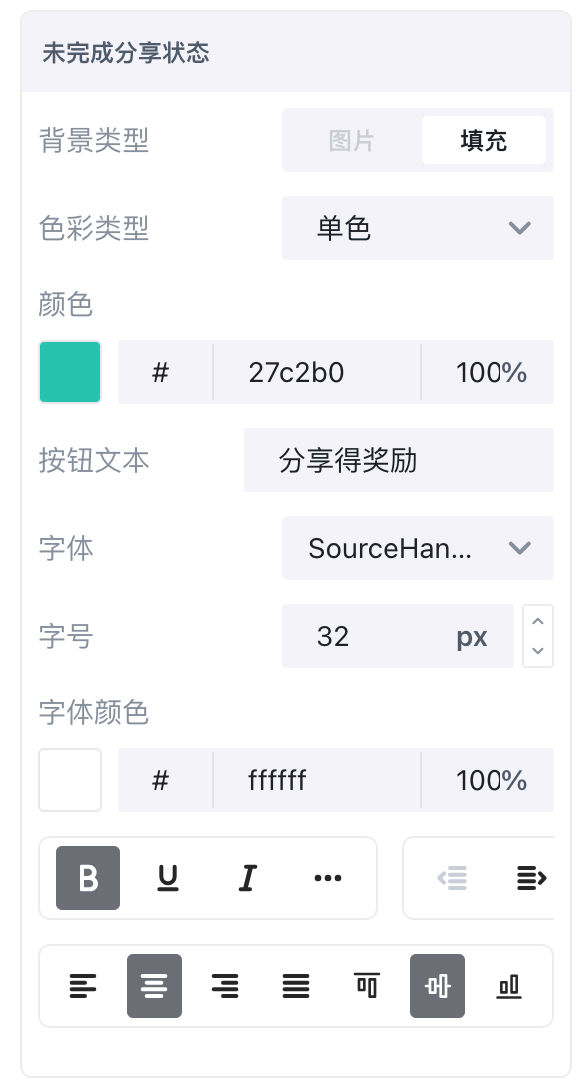
Task: Align text vertically to top
Action: [367, 986]
